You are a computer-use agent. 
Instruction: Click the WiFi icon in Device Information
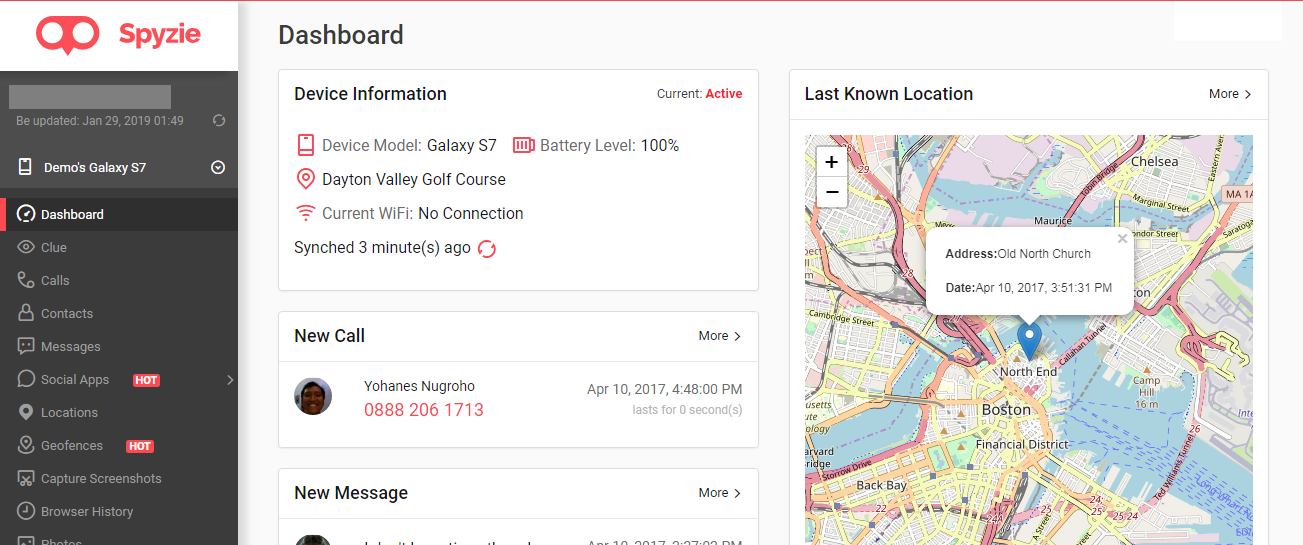pos(306,214)
